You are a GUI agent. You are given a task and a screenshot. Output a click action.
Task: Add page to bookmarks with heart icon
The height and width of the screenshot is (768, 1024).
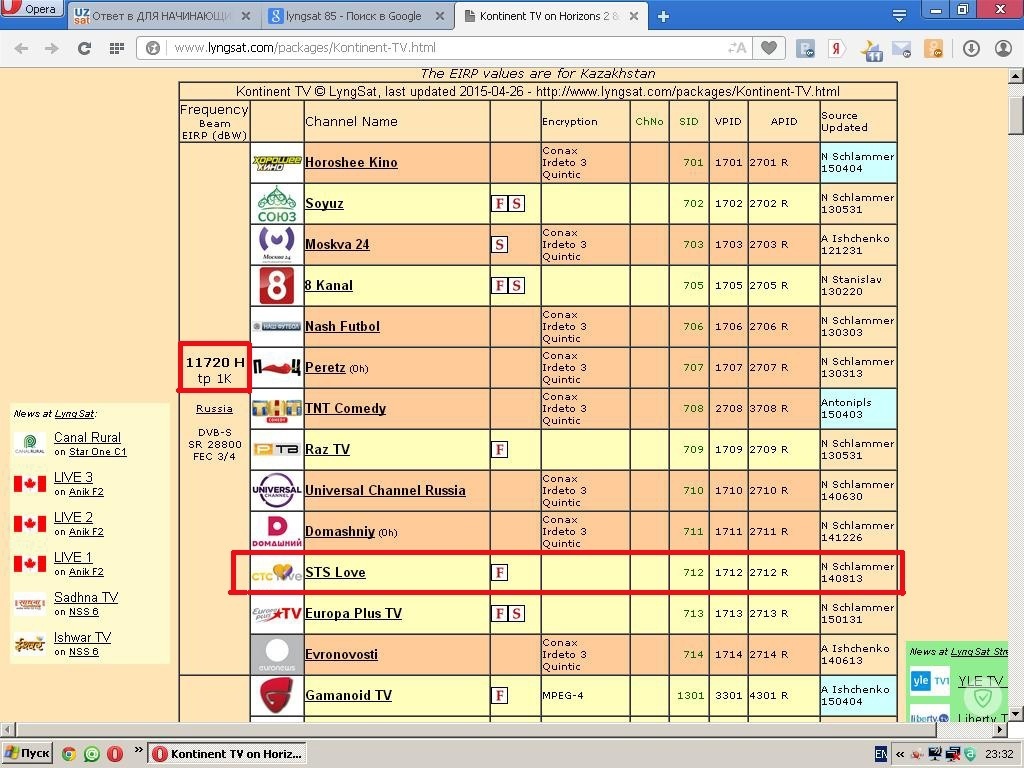[x=769, y=48]
